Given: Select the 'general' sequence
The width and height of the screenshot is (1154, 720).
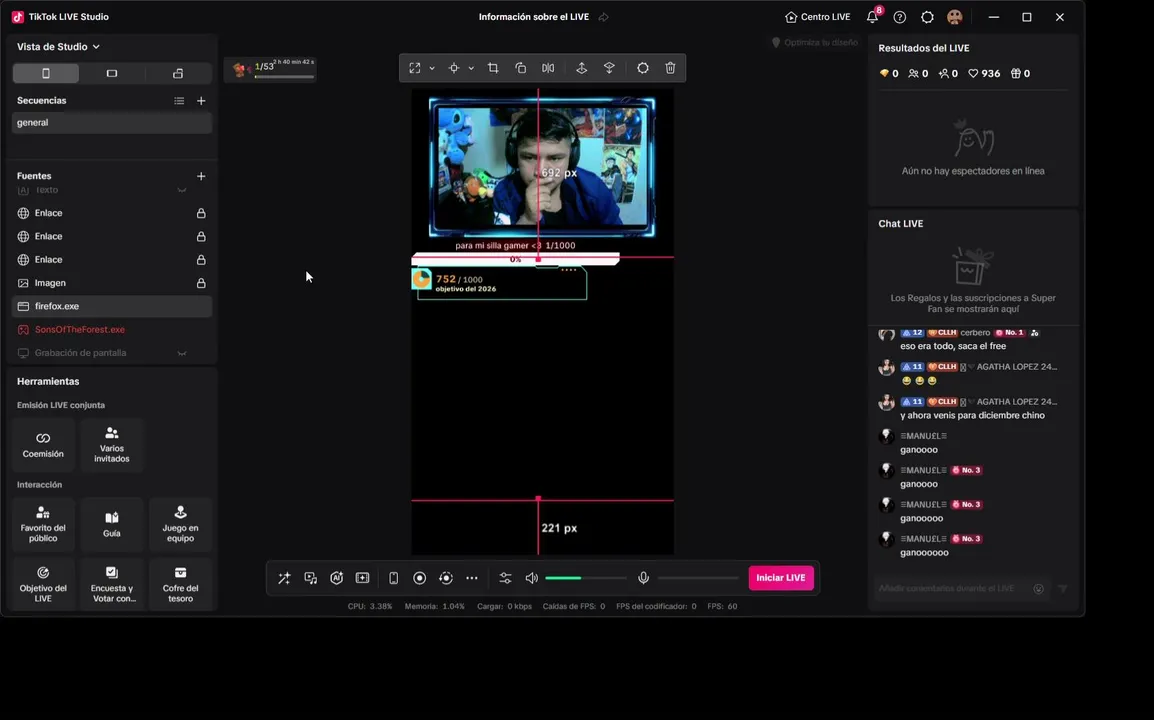Looking at the screenshot, I should click(x=112, y=123).
